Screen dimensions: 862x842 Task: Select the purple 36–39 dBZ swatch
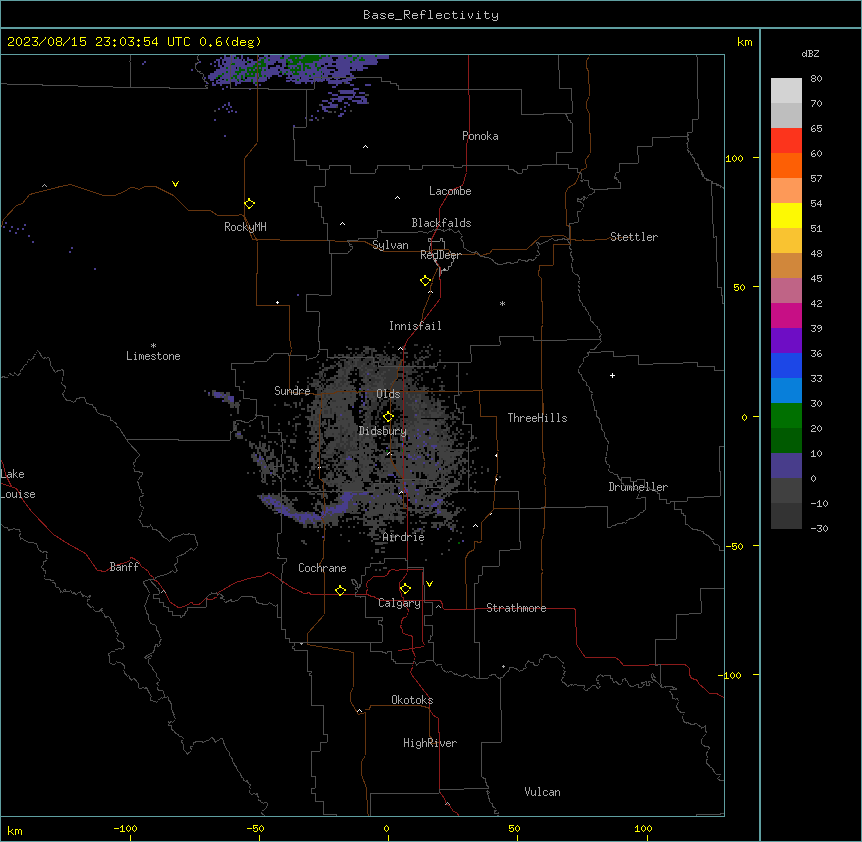click(x=786, y=341)
